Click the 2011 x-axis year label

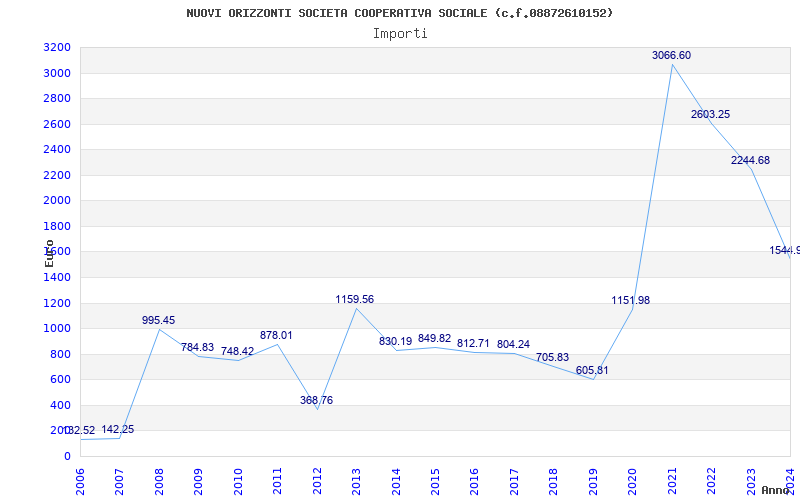point(277,481)
